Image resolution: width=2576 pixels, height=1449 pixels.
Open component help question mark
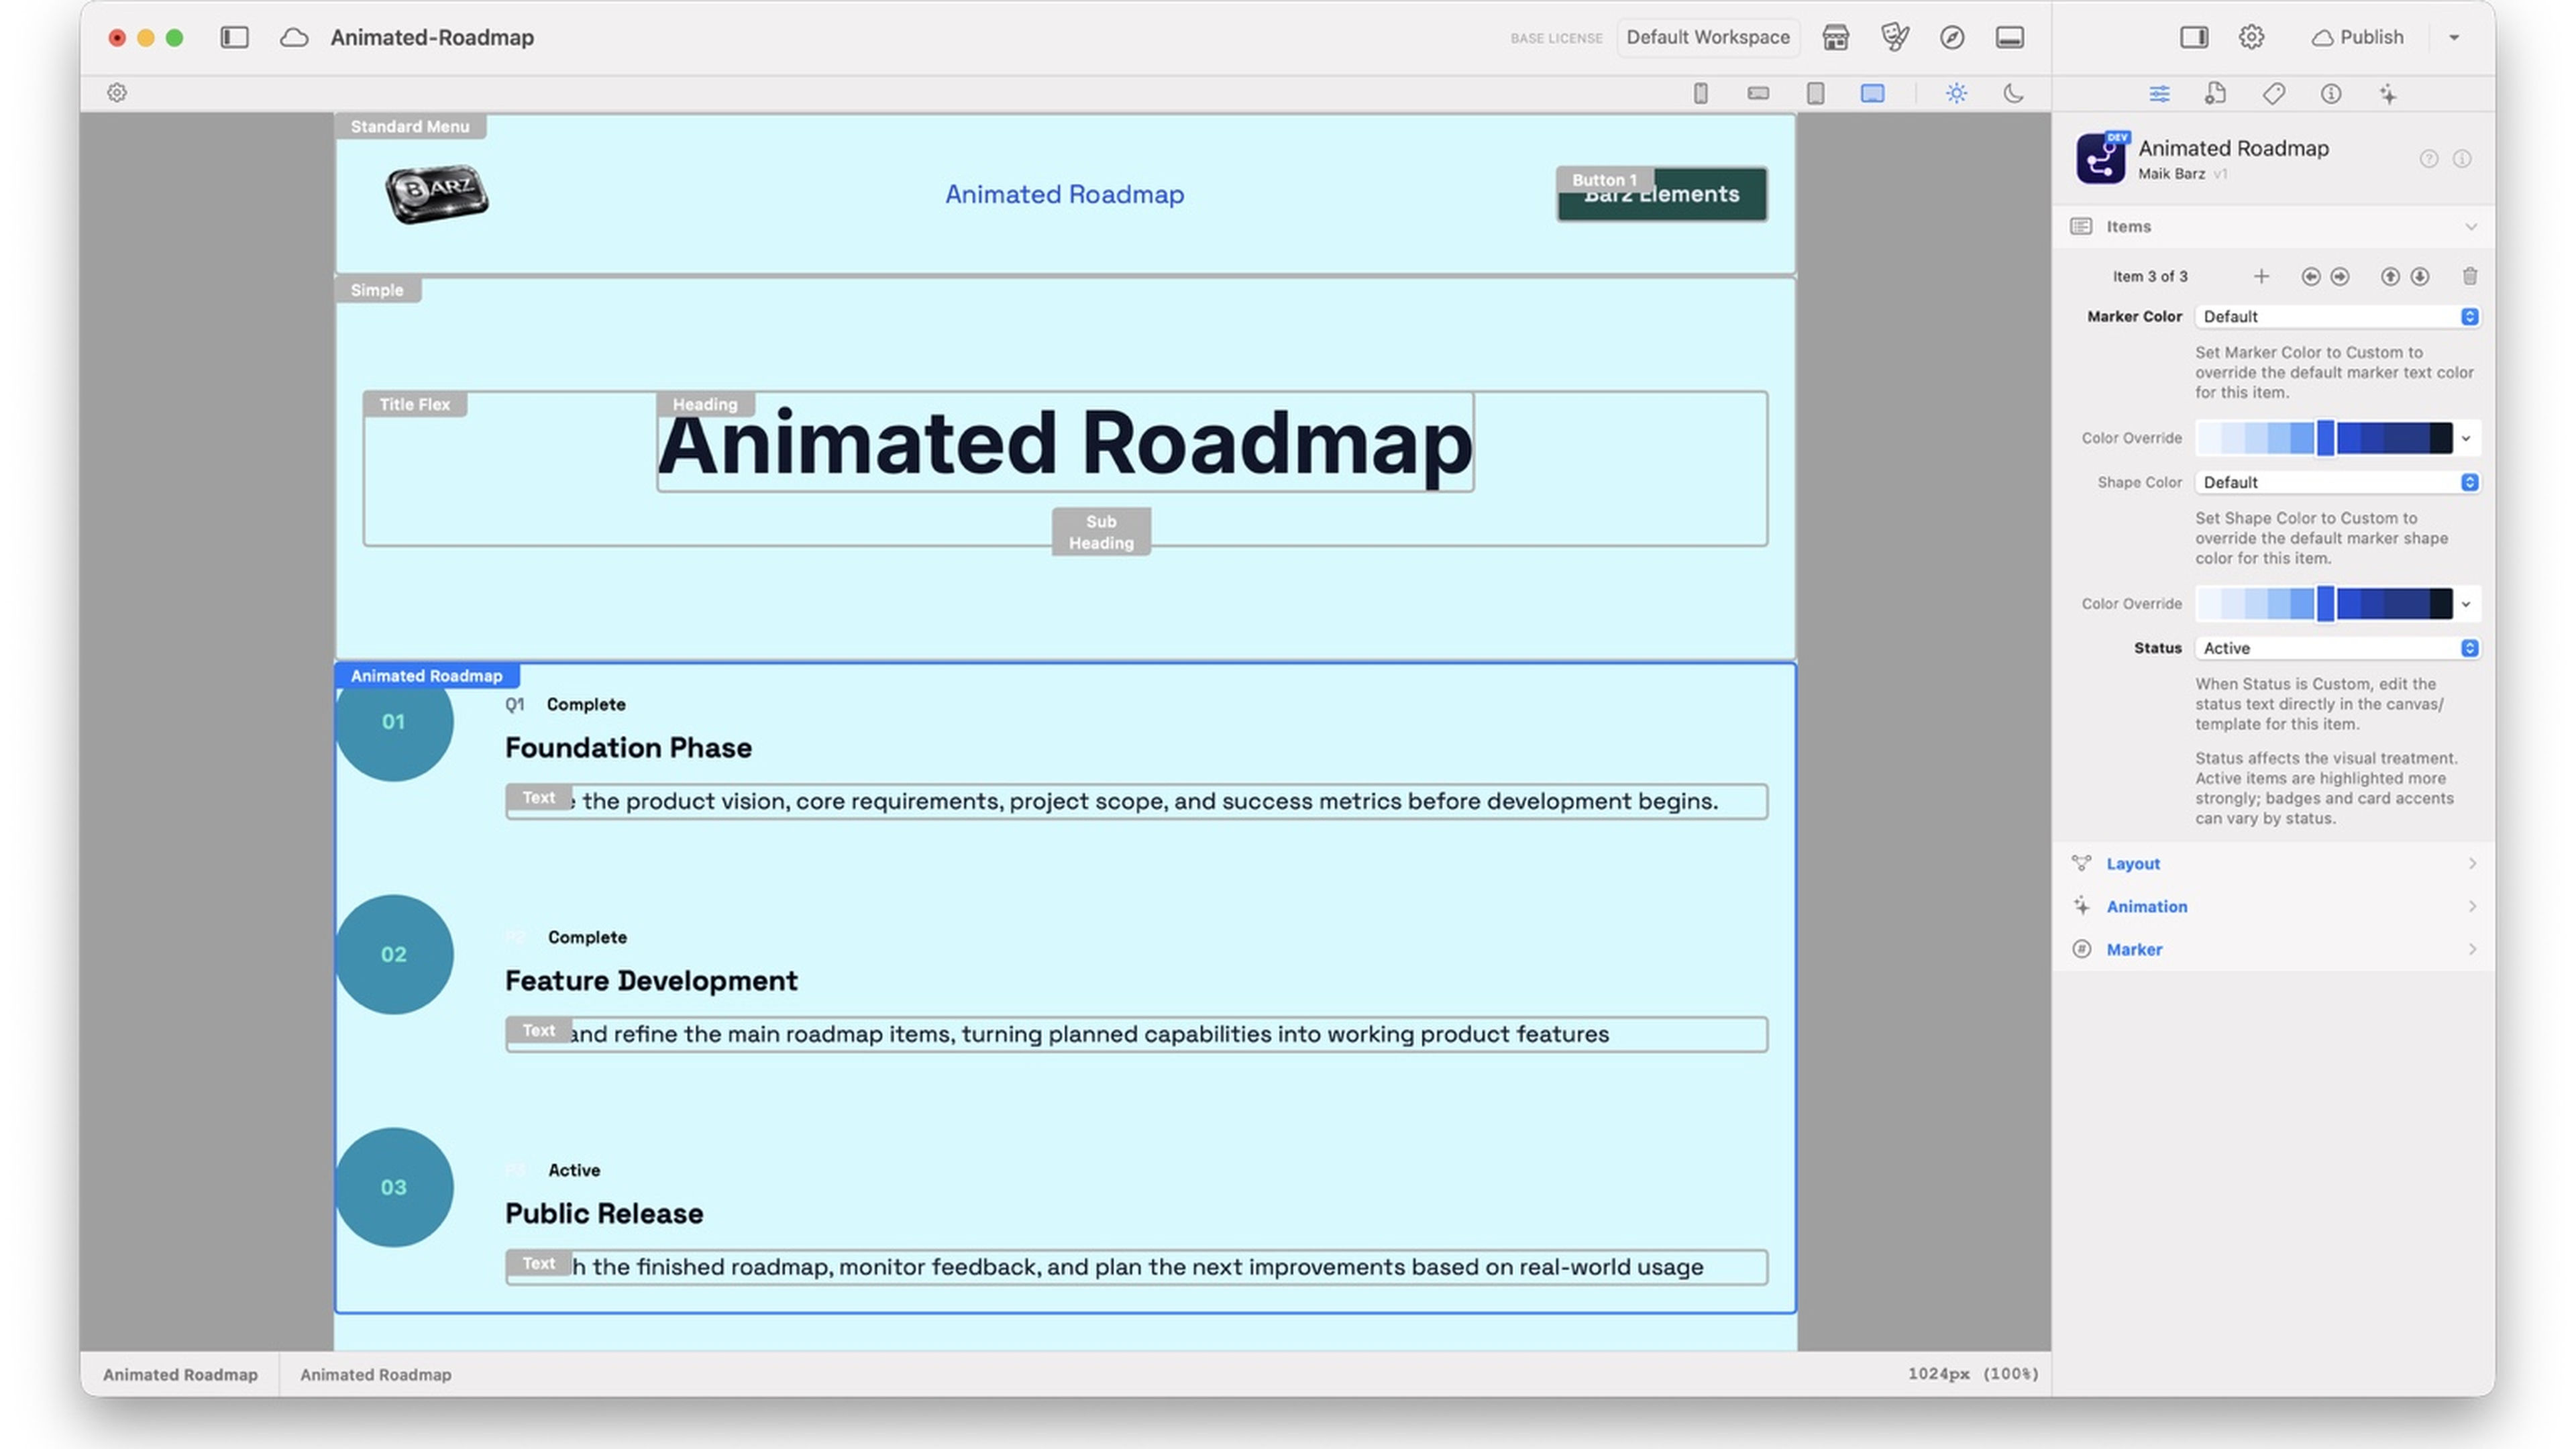tap(2428, 159)
